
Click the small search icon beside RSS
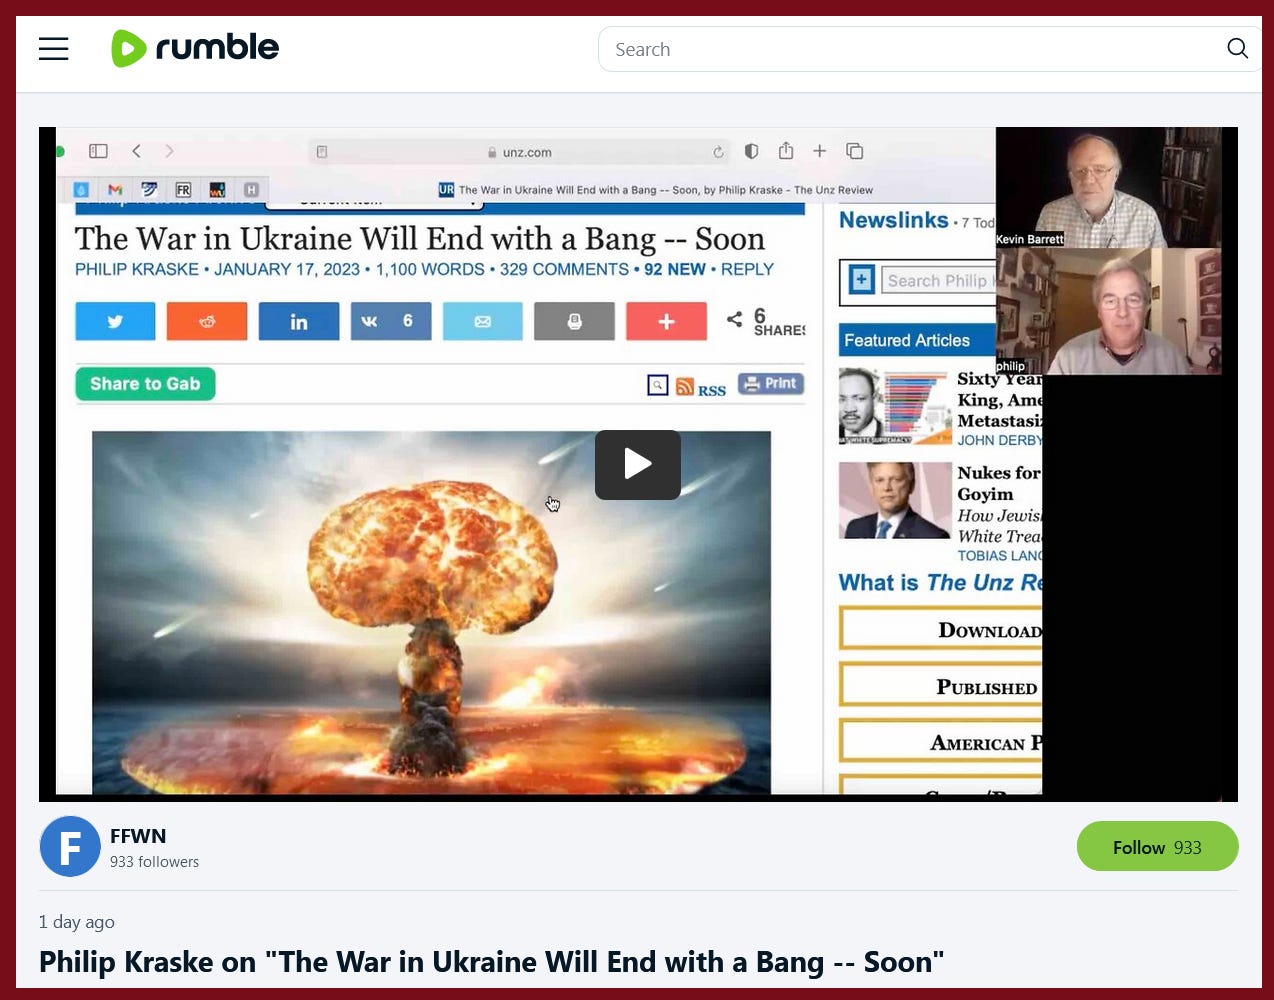pos(658,385)
